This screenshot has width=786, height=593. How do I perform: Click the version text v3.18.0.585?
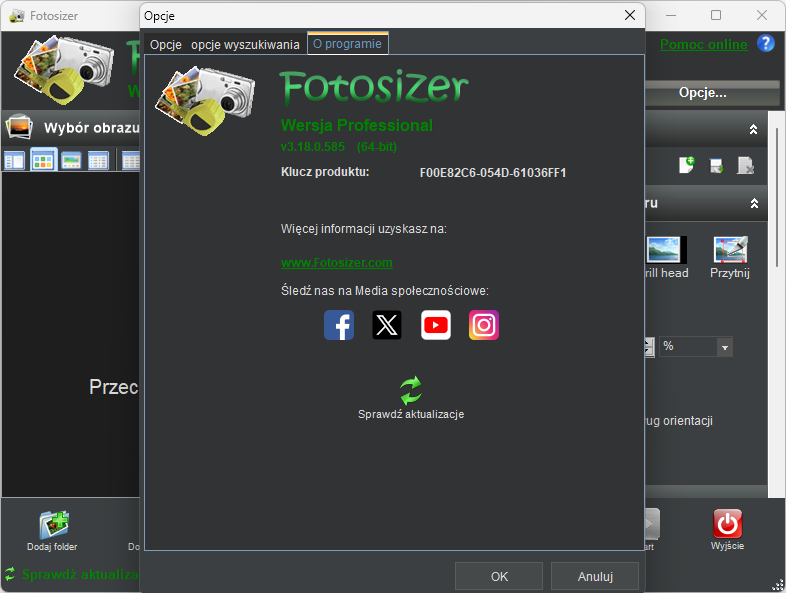click(313, 147)
